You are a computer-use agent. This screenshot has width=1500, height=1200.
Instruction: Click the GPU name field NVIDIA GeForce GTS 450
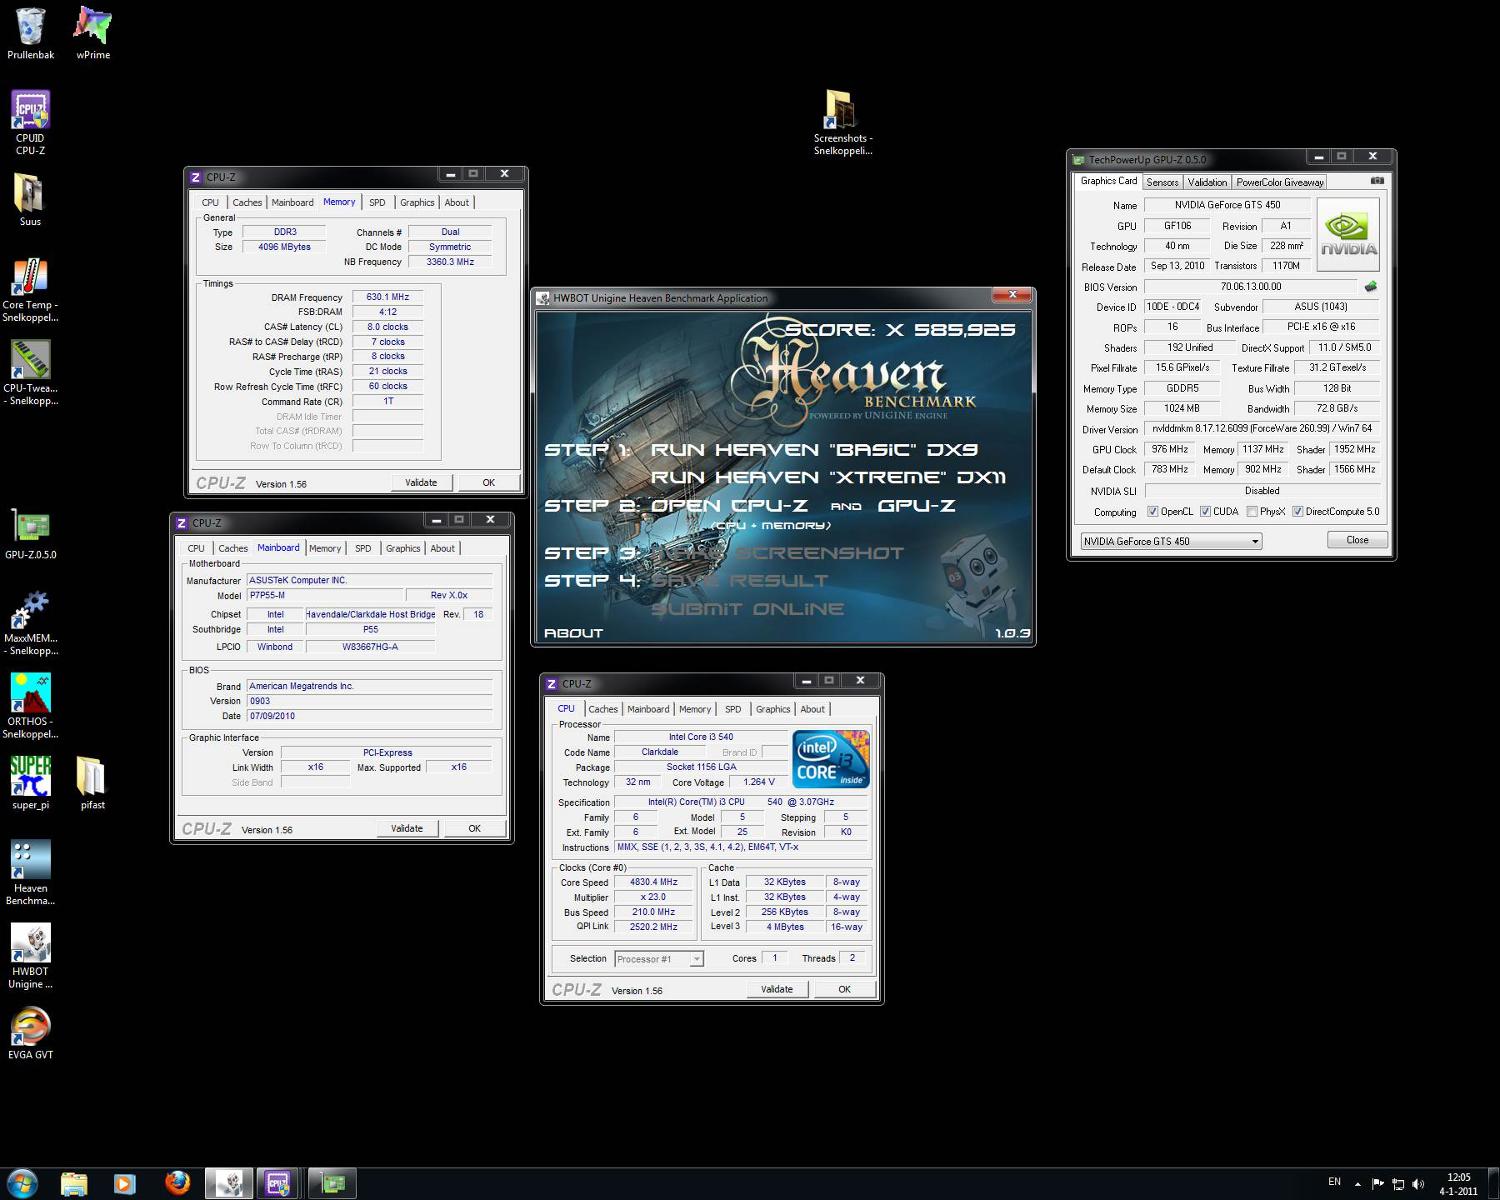point(1227,205)
